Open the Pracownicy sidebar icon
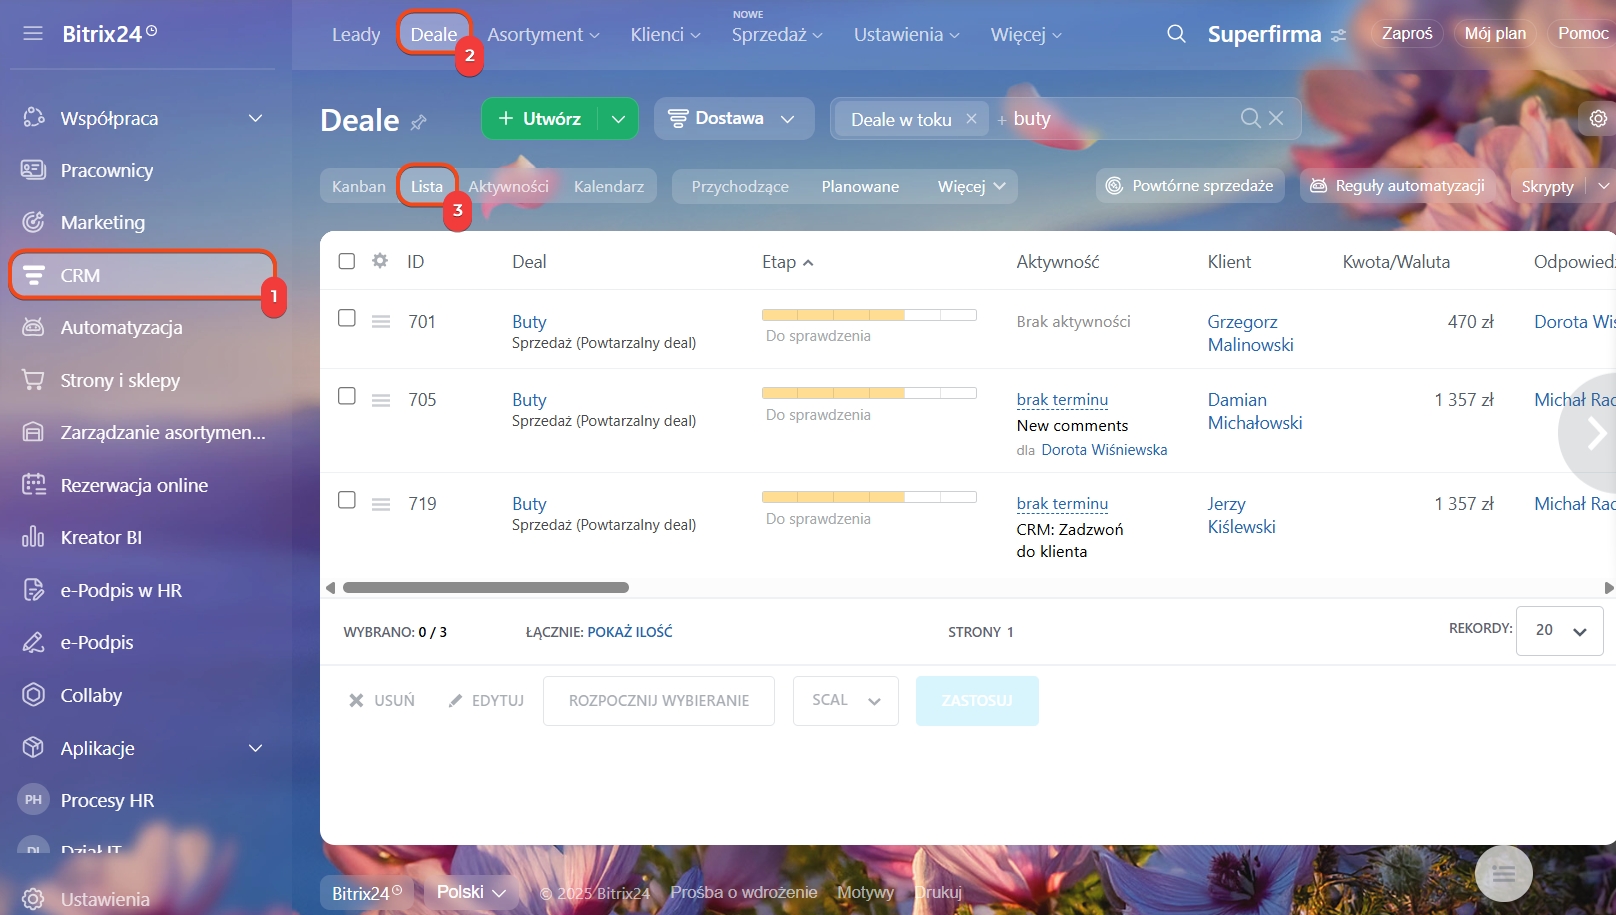Screen dimensions: 1616x915 [x=33, y=170]
